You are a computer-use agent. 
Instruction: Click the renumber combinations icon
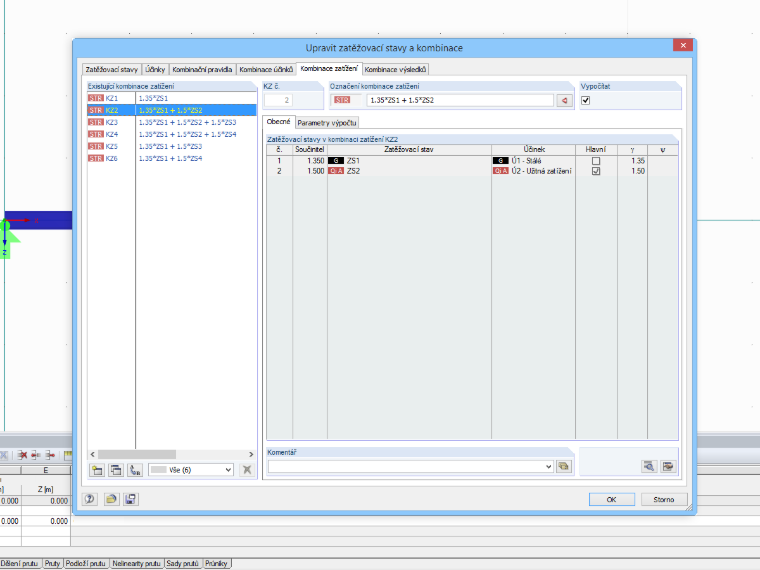(x=135, y=470)
